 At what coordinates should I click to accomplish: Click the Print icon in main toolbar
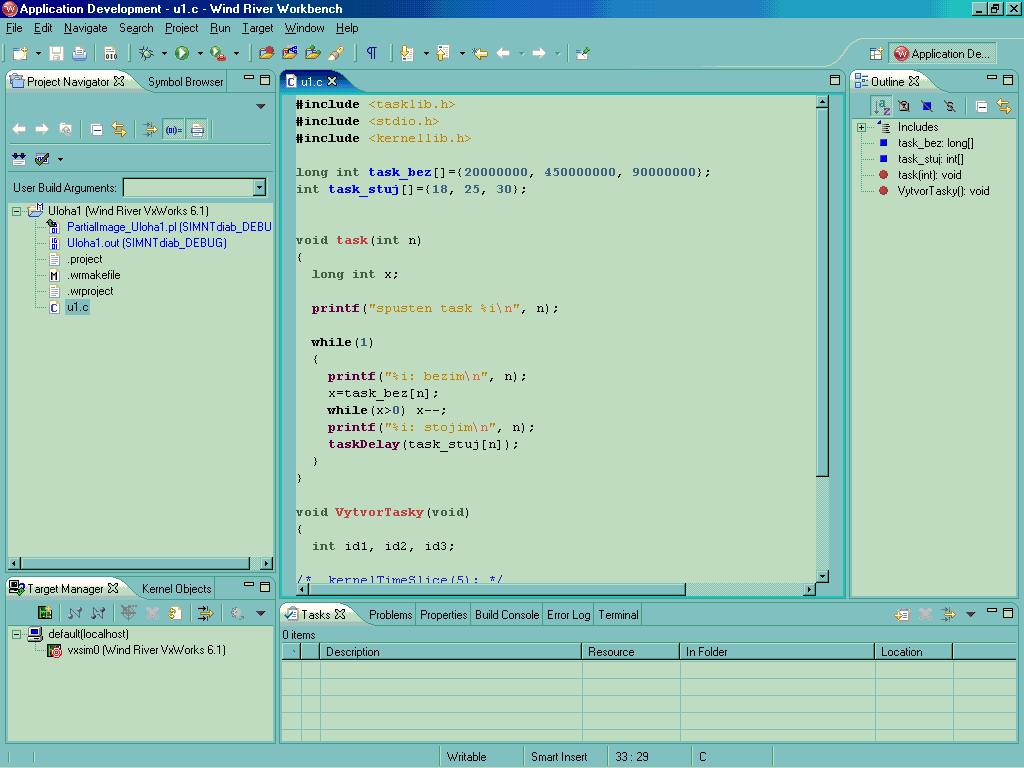pos(79,53)
